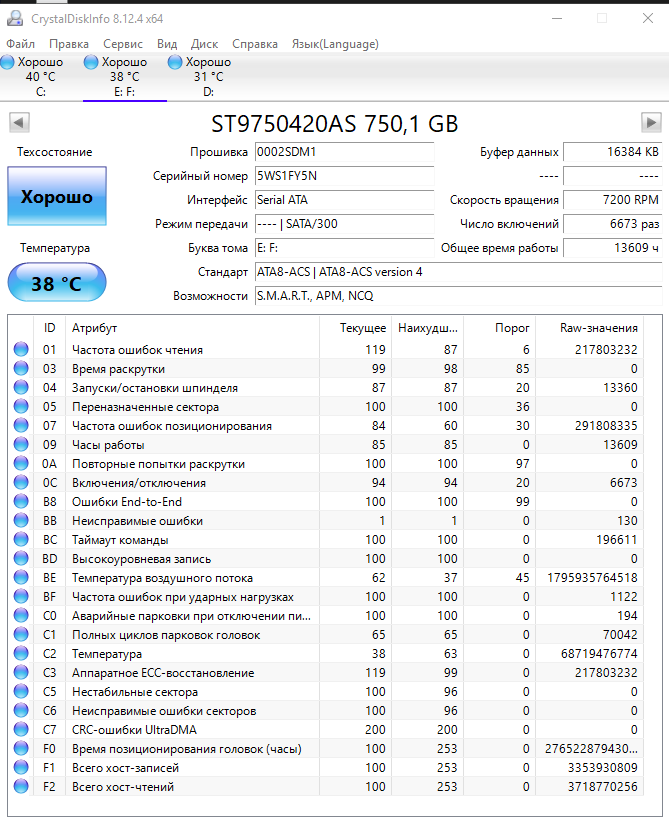
Task: Click the Интерфейс field Serial ATA
Action: [344, 200]
